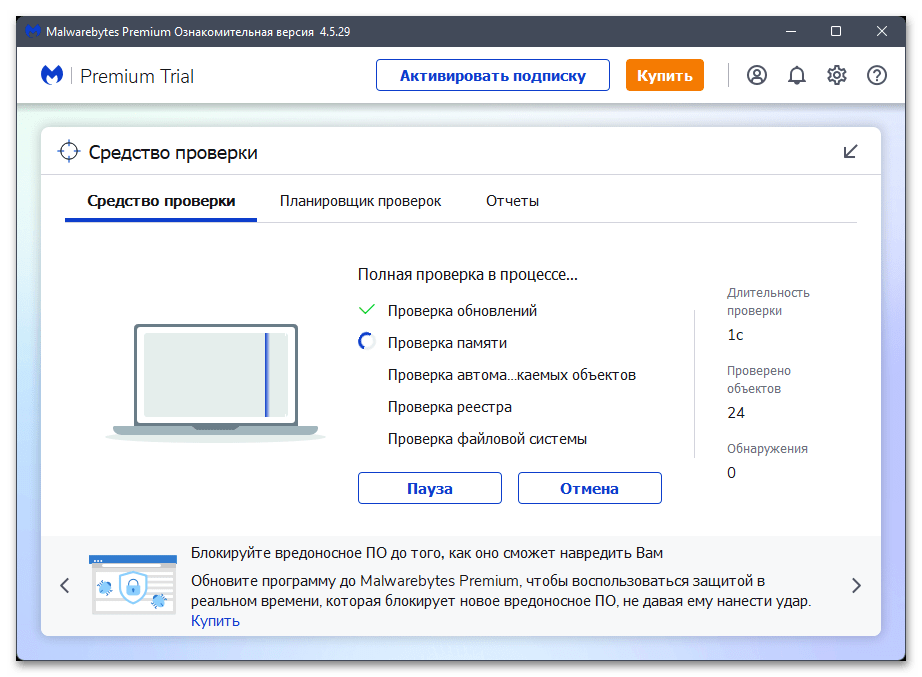Click the Malwarebytes logo in the header
Screen dimensions: 922x677
coord(52,75)
